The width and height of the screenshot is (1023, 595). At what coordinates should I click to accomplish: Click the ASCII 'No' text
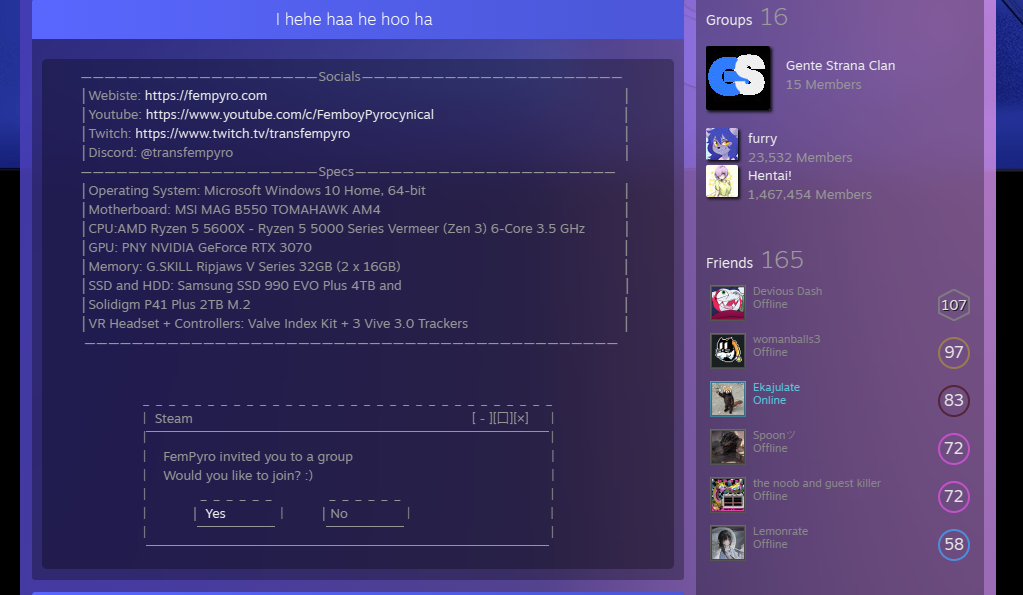pos(339,513)
